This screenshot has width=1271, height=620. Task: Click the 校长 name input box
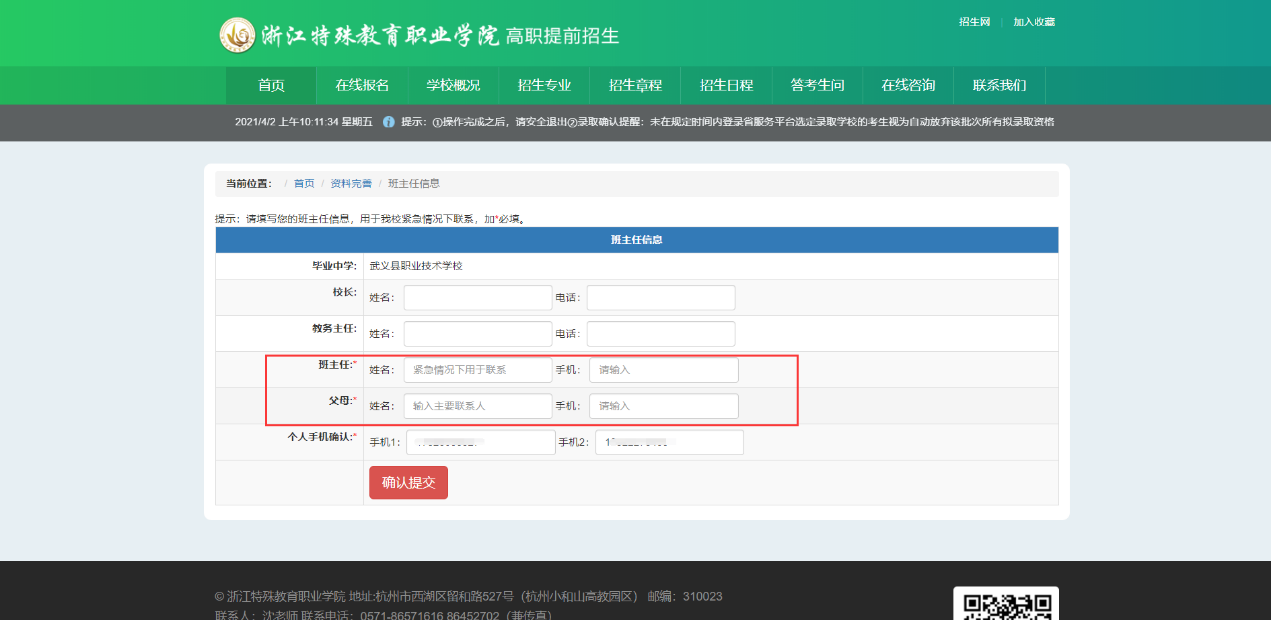coord(477,297)
